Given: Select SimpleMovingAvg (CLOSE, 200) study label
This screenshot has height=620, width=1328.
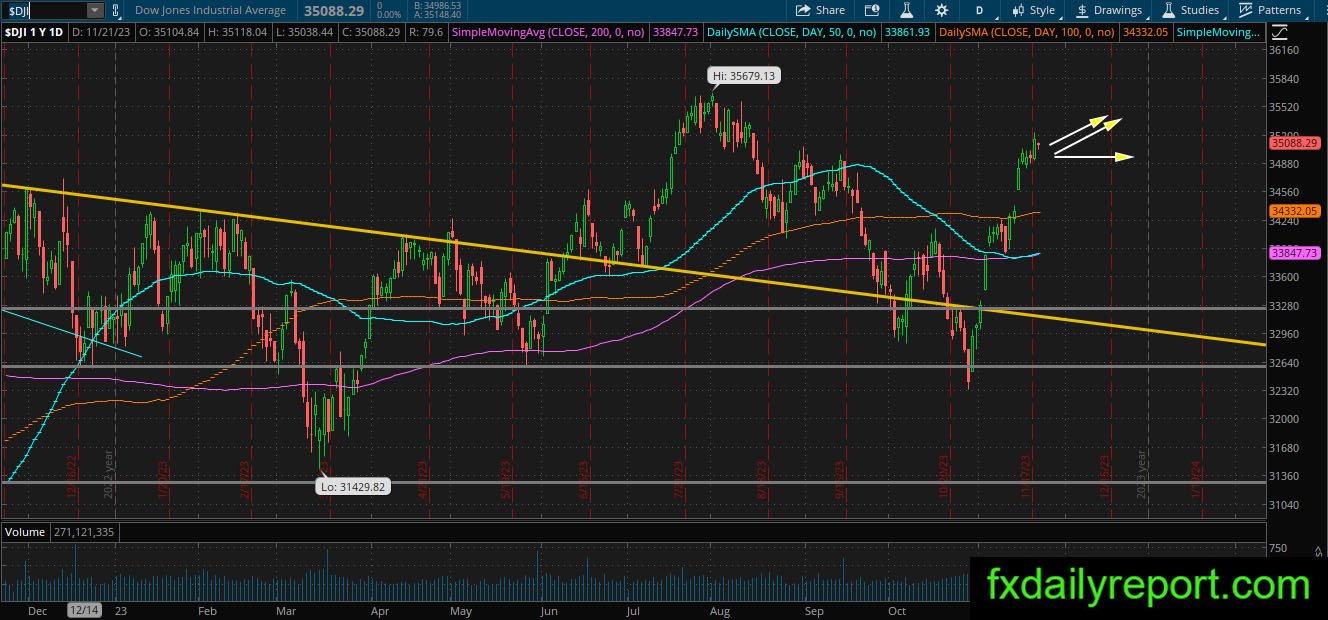Looking at the screenshot, I should (x=549, y=32).
